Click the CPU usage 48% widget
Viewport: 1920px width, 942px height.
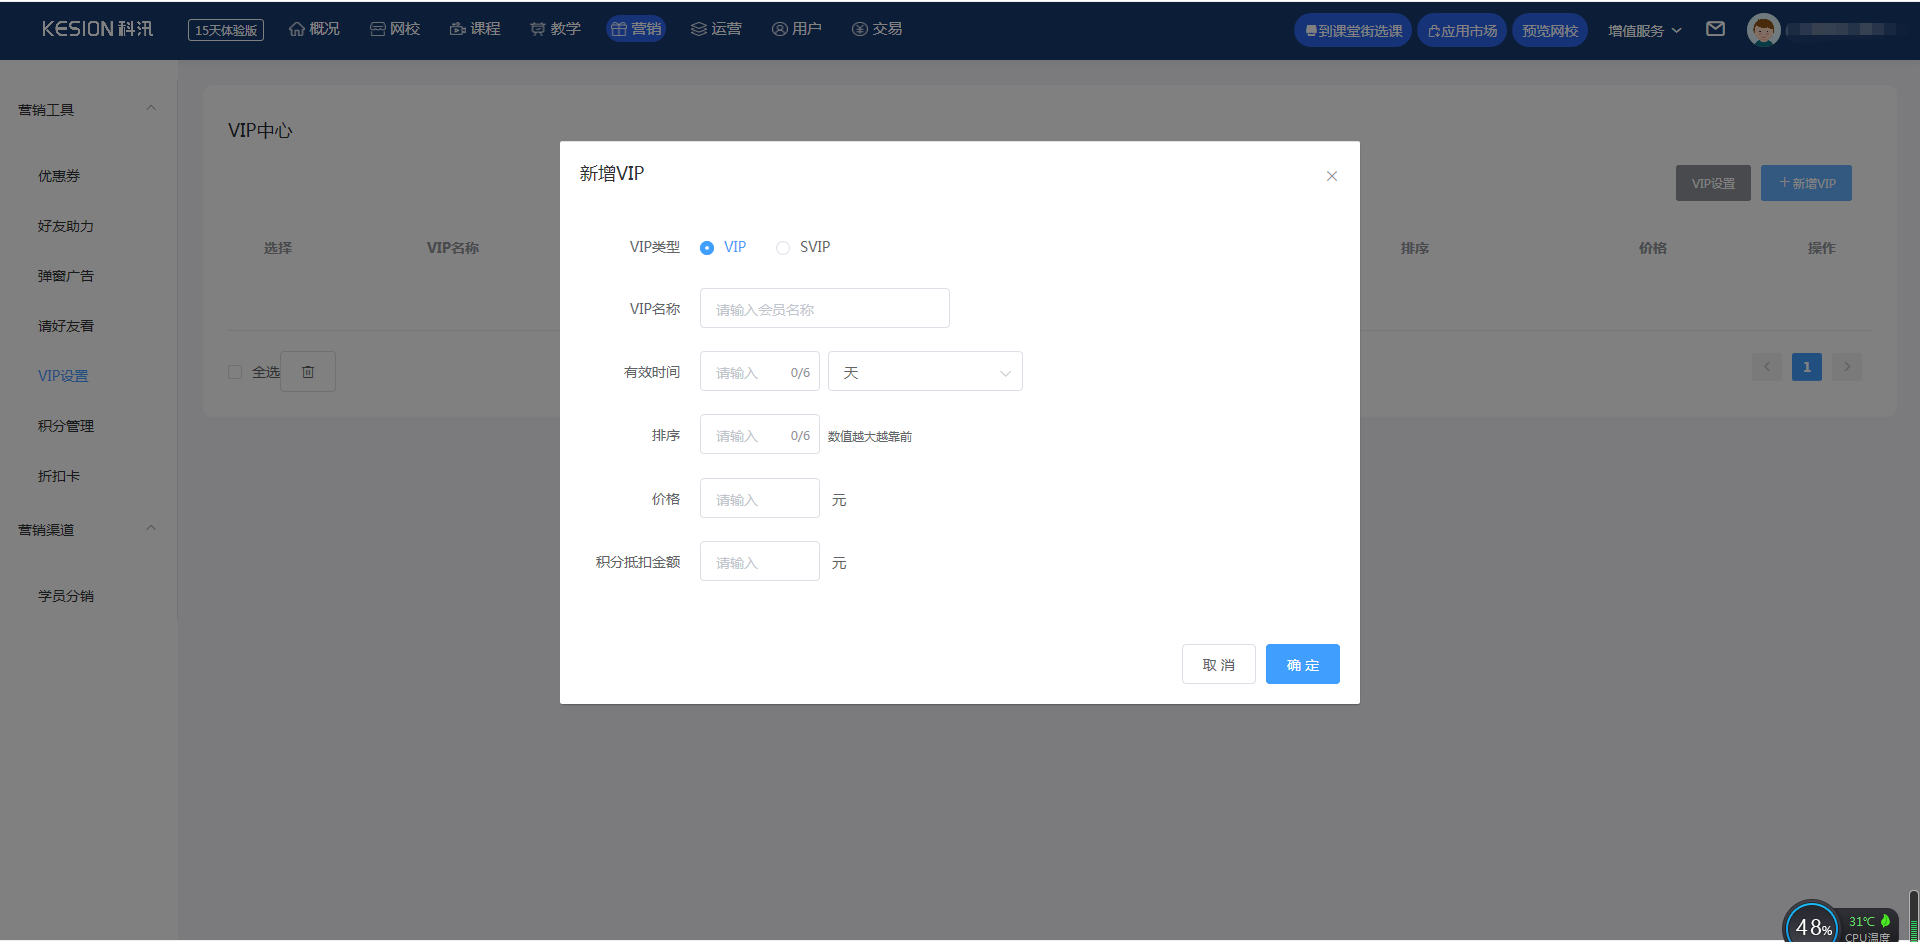(x=1812, y=924)
